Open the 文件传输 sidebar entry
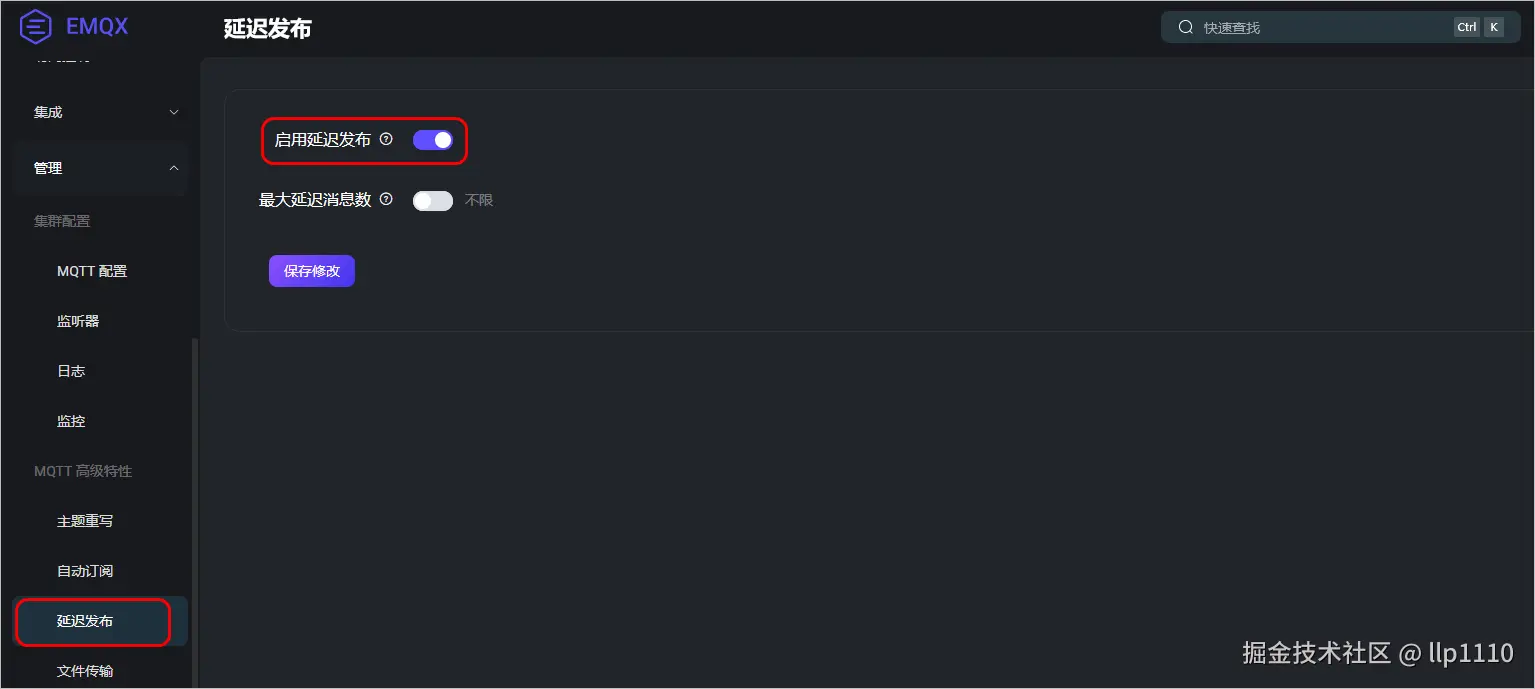Screen dimensions: 1535x689 85,671
